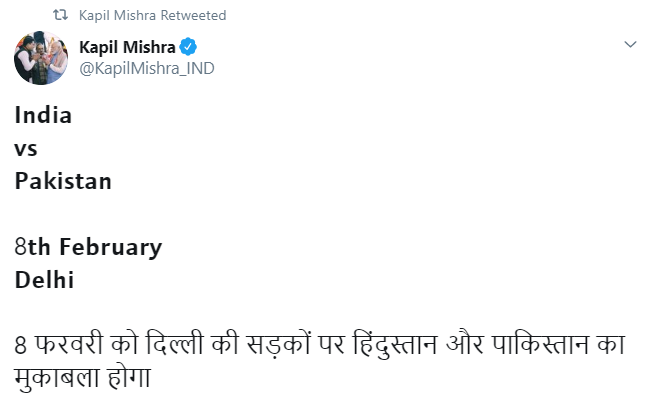Open the @KapilMishra_IND handle
The width and height of the screenshot is (650, 407).
(x=146, y=68)
